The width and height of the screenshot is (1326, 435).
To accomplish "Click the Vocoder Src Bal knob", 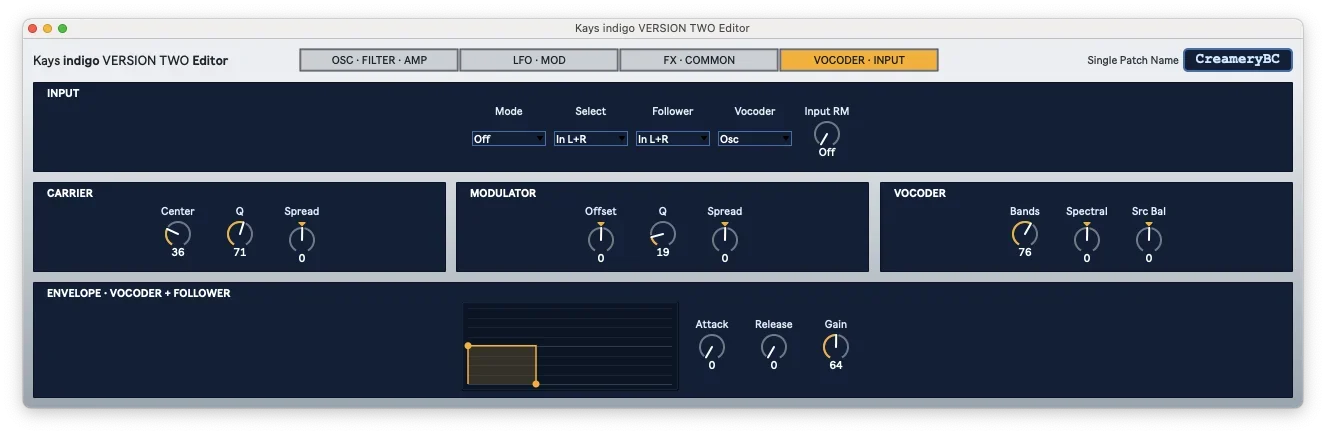I will click(x=1149, y=238).
